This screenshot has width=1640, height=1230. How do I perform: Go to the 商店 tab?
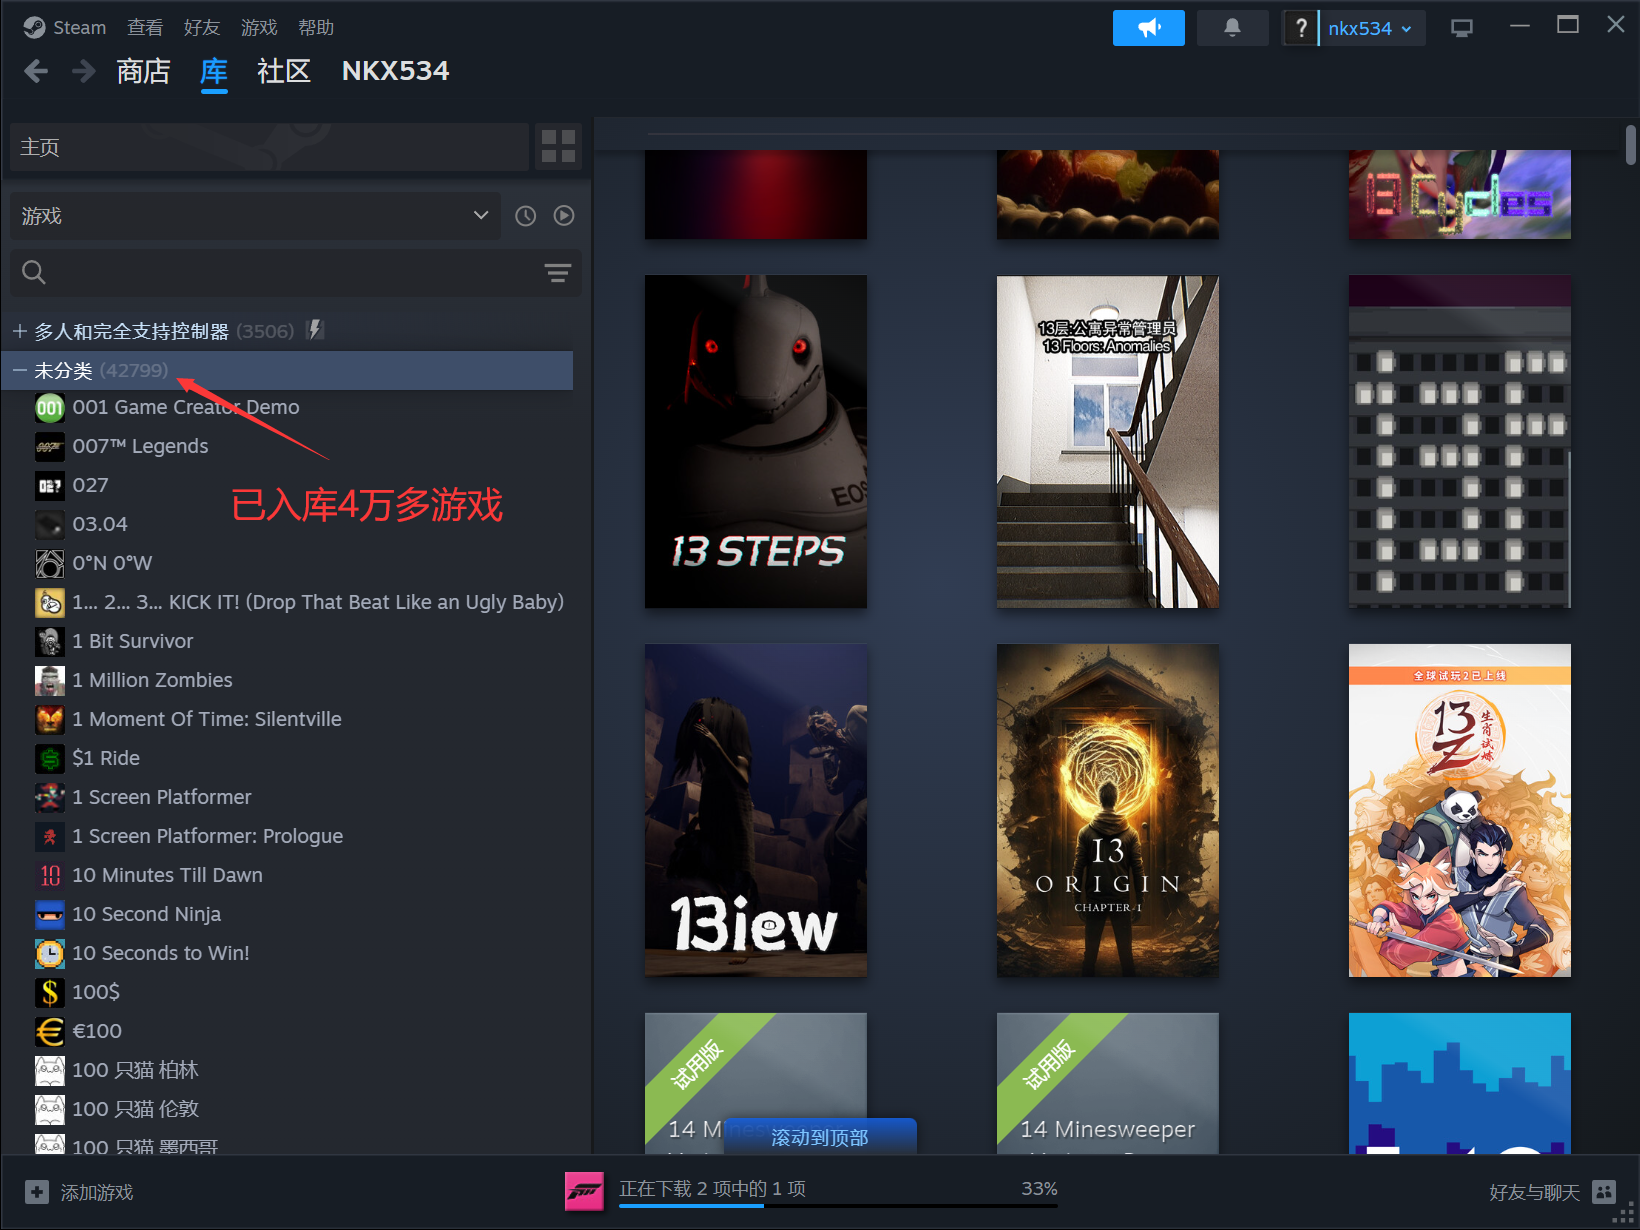[x=143, y=71]
